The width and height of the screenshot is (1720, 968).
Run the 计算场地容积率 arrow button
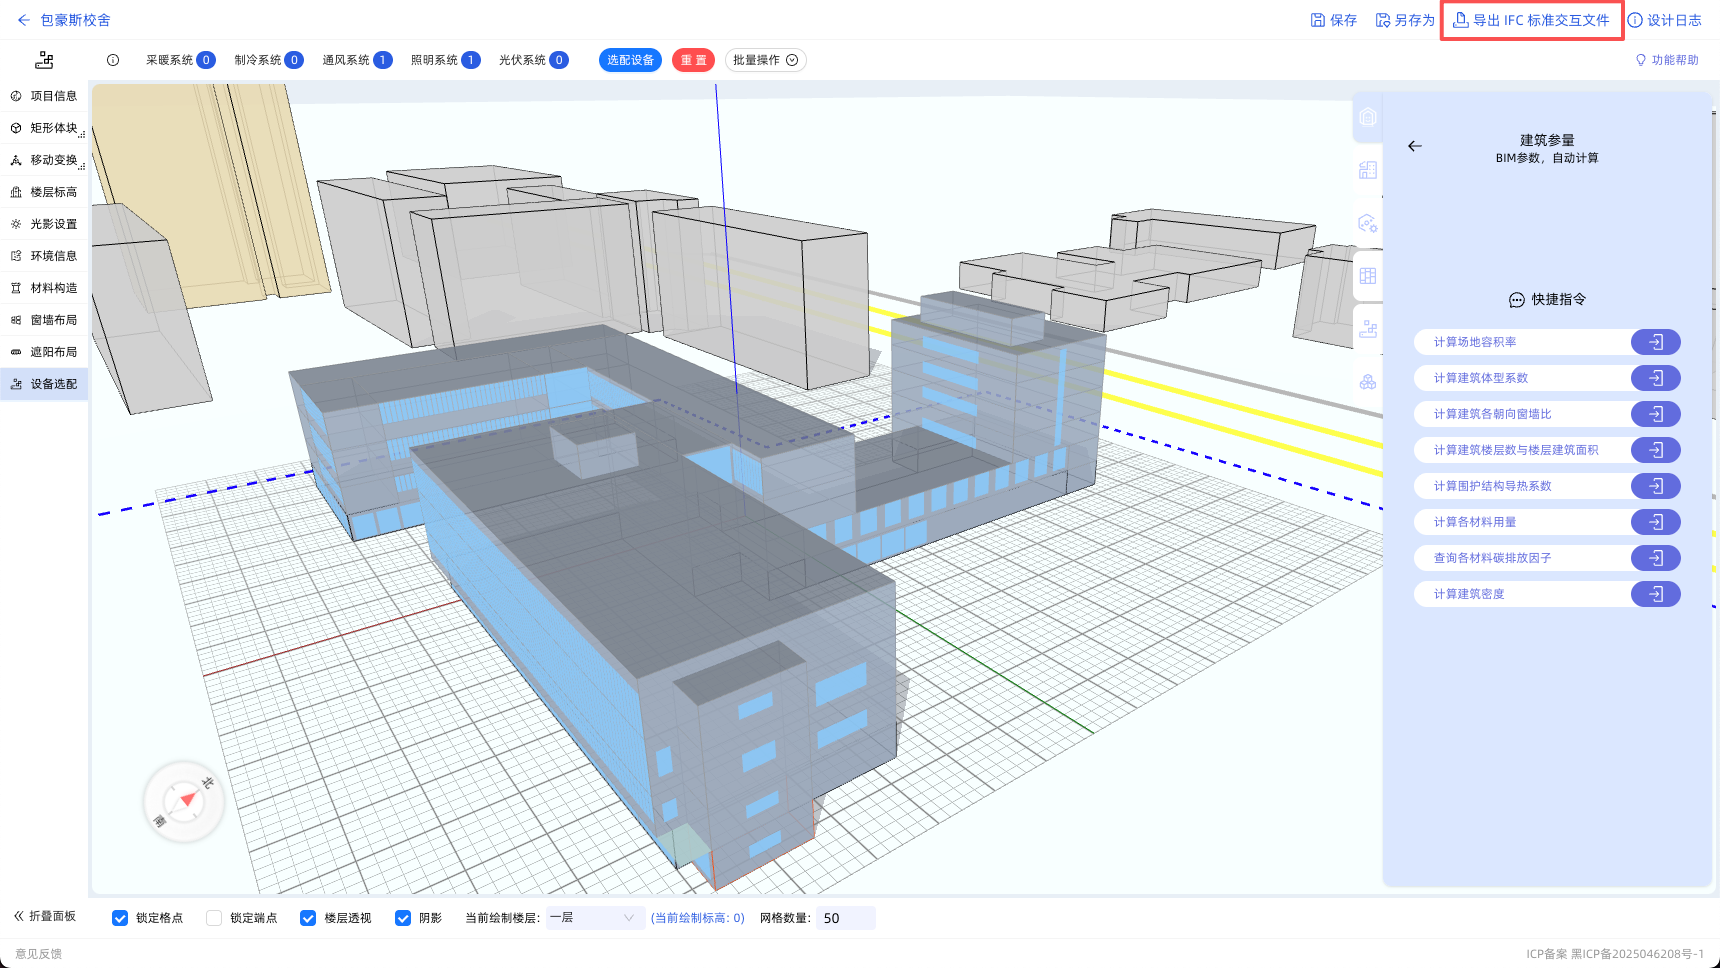click(1655, 342)
